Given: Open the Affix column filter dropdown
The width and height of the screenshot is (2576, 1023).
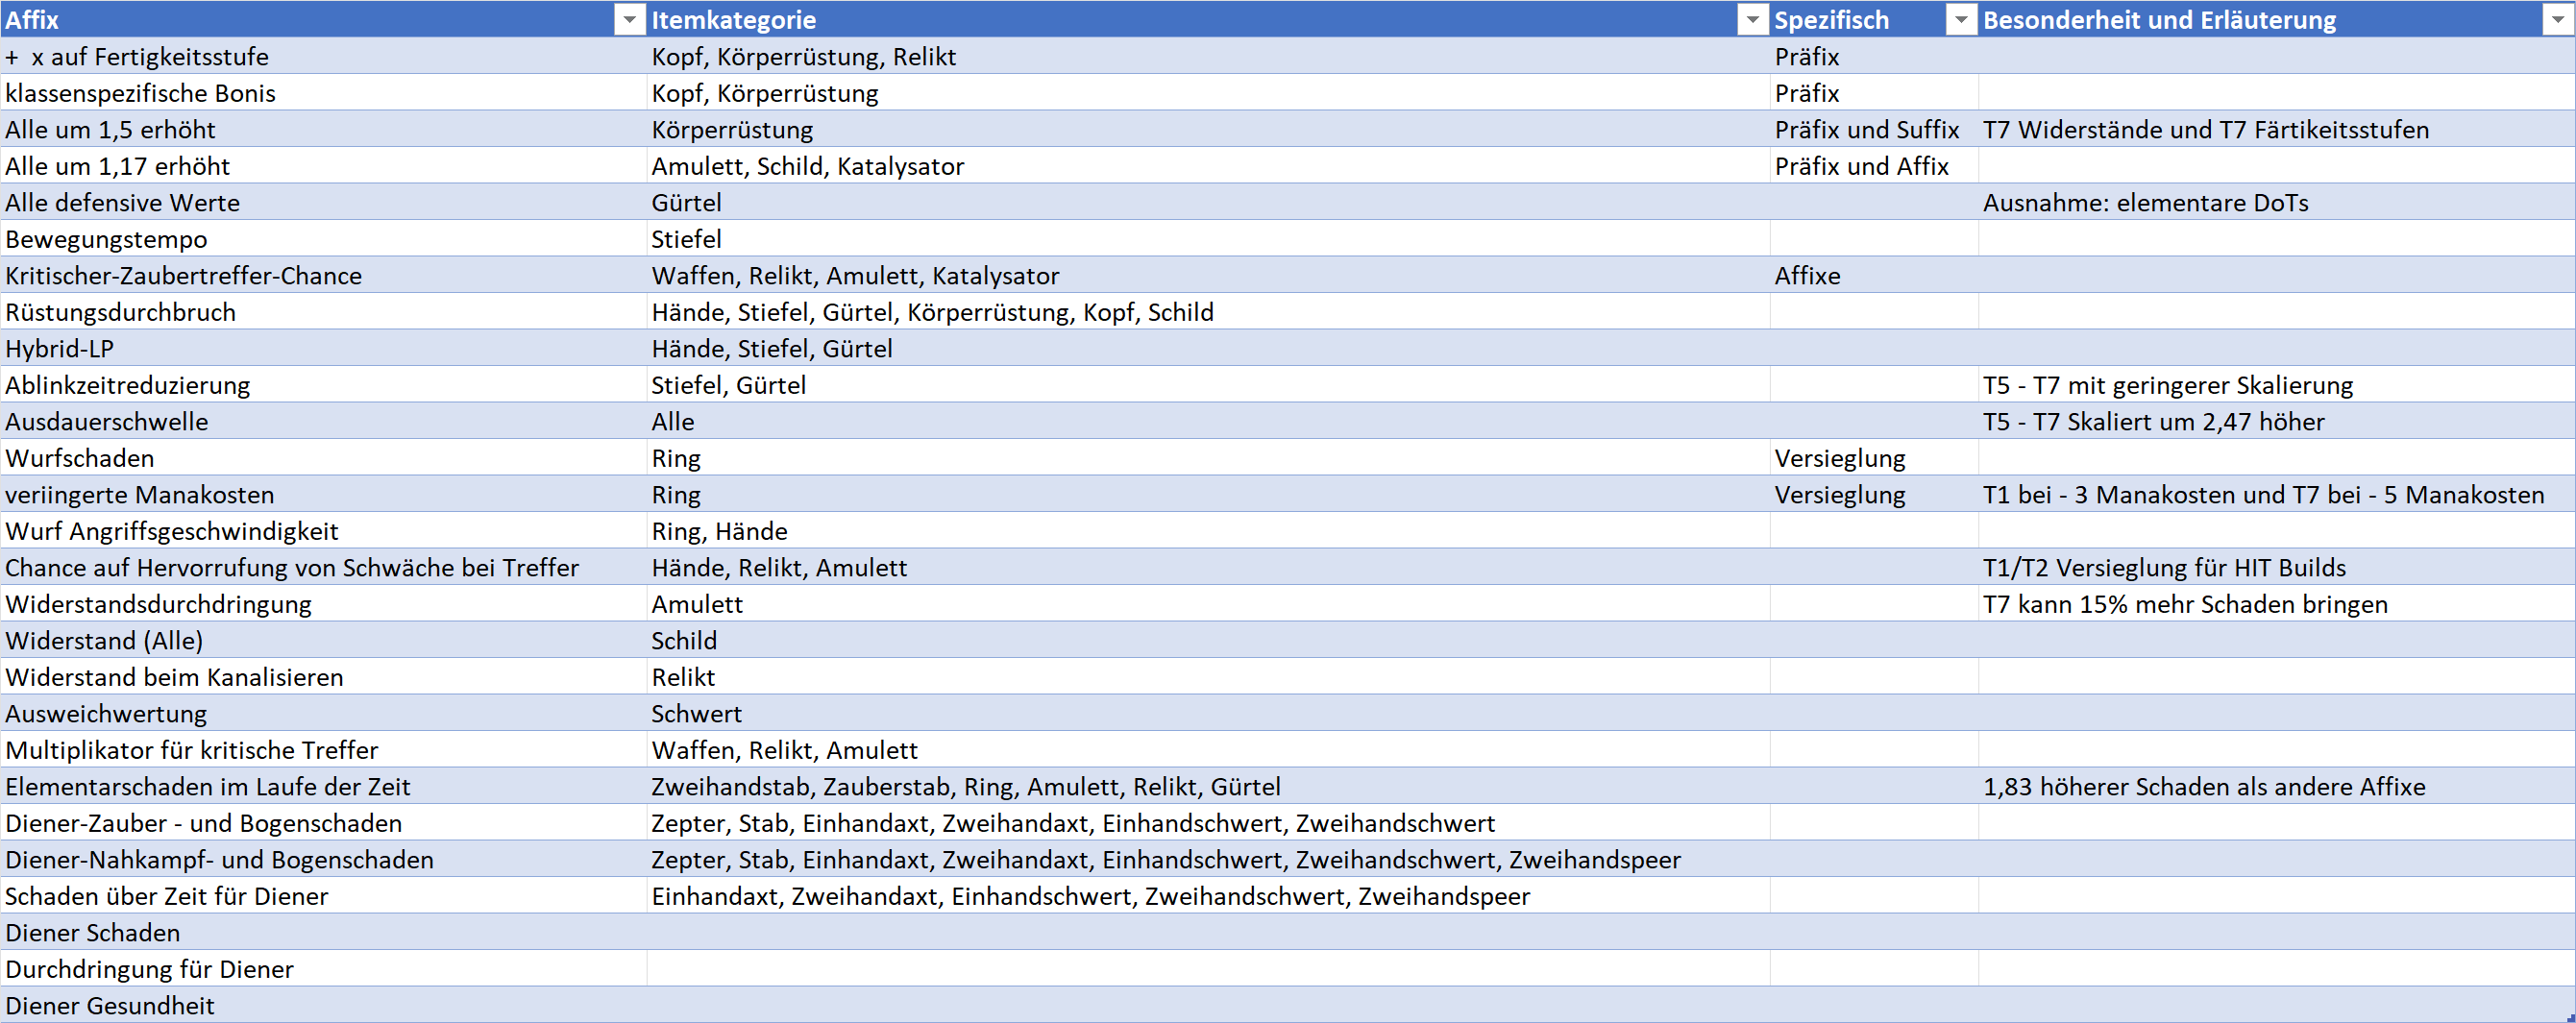Looking at the screenshot, I should pyautogui.click(x=629, y=20).
